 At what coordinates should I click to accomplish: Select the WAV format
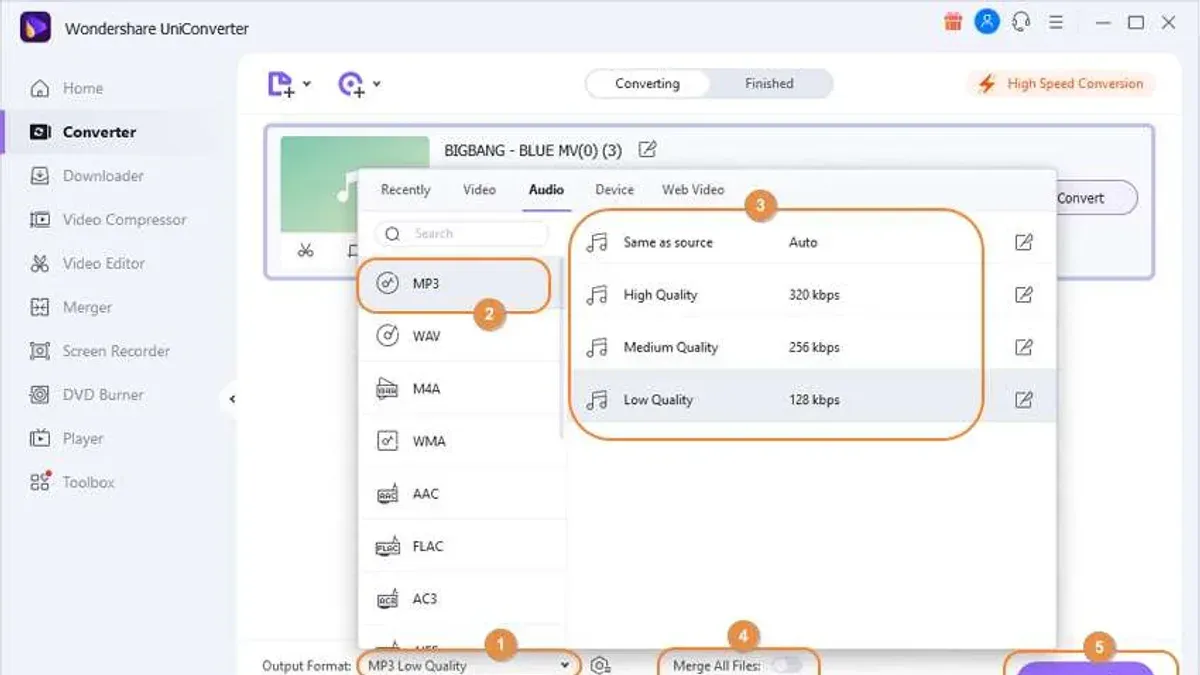459,337
